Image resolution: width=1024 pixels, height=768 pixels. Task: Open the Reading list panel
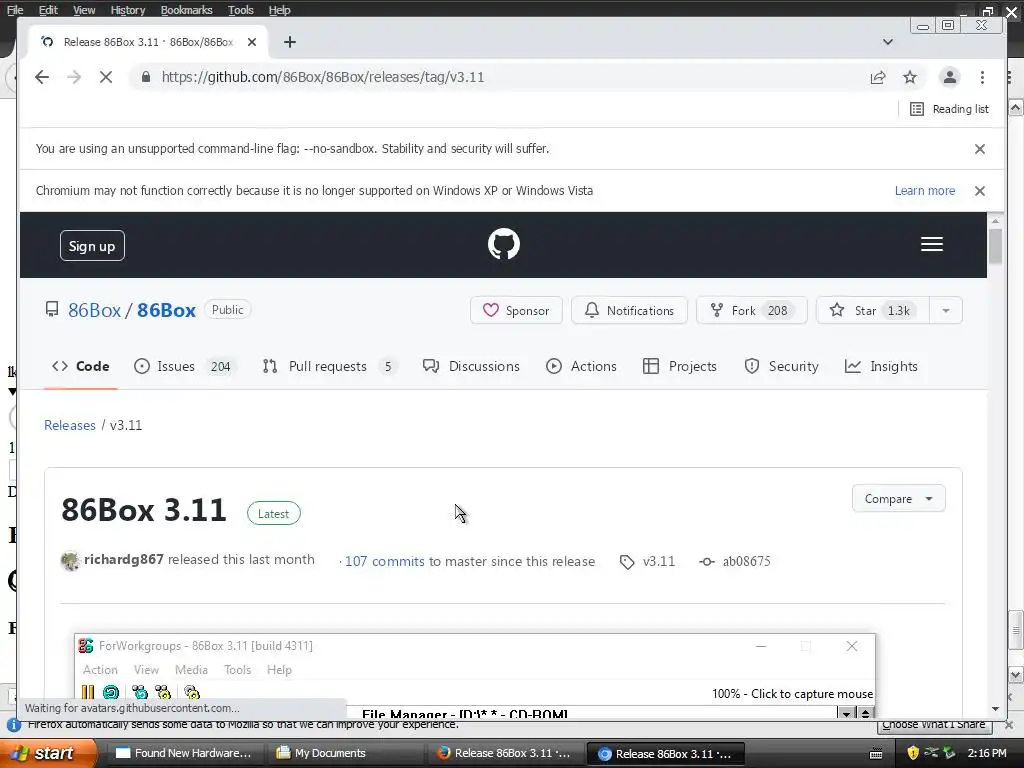950,109
